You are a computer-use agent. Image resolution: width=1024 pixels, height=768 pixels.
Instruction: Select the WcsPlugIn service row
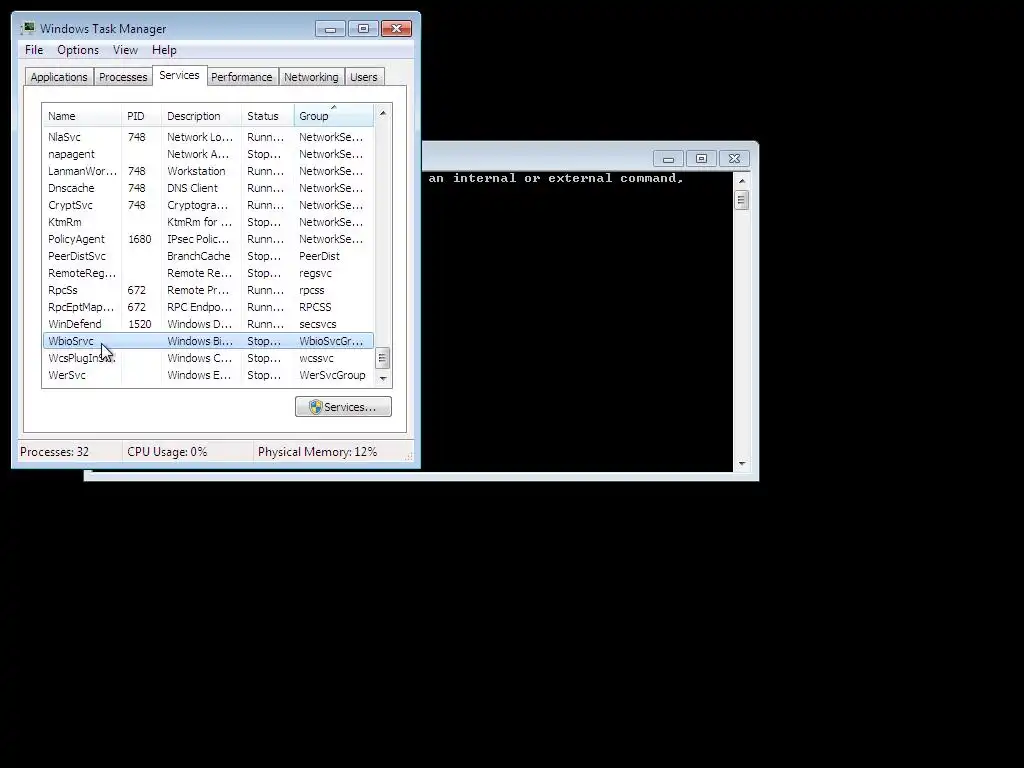(208, 358)
